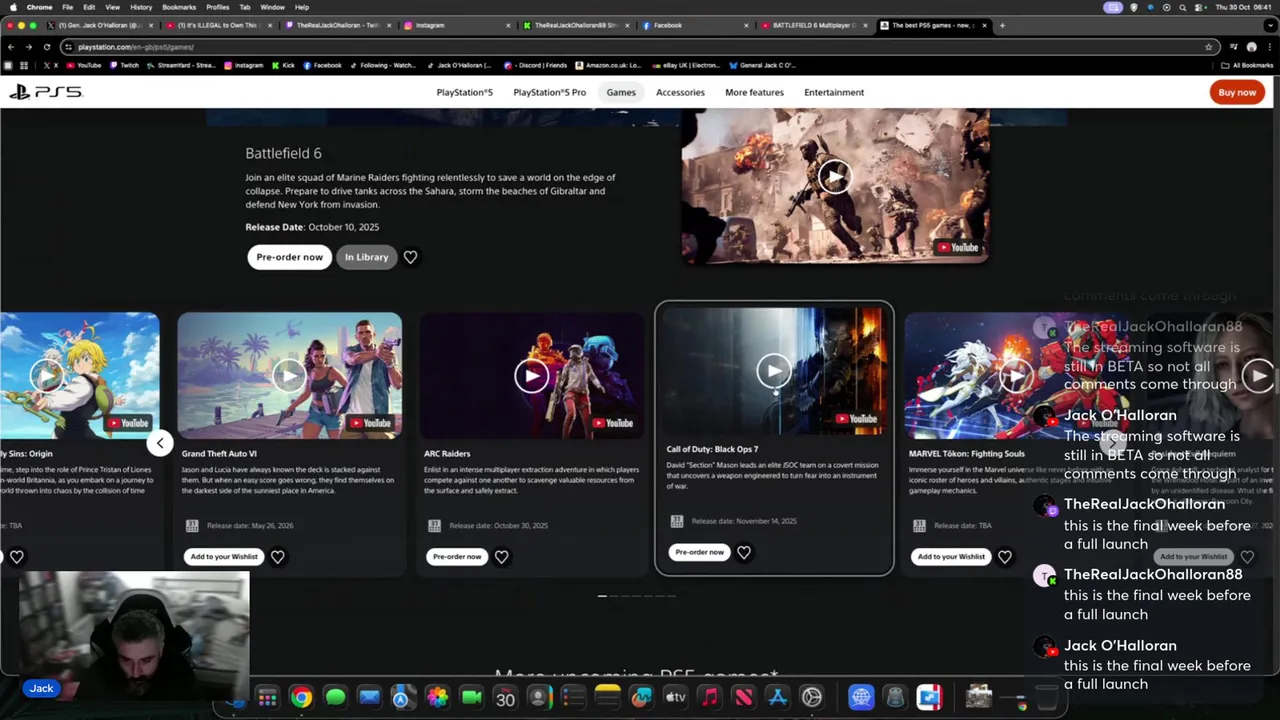The image size is (1280, 720).
Task: Click the Battlefield 6 In Library button
Action: tap(366, 257)
